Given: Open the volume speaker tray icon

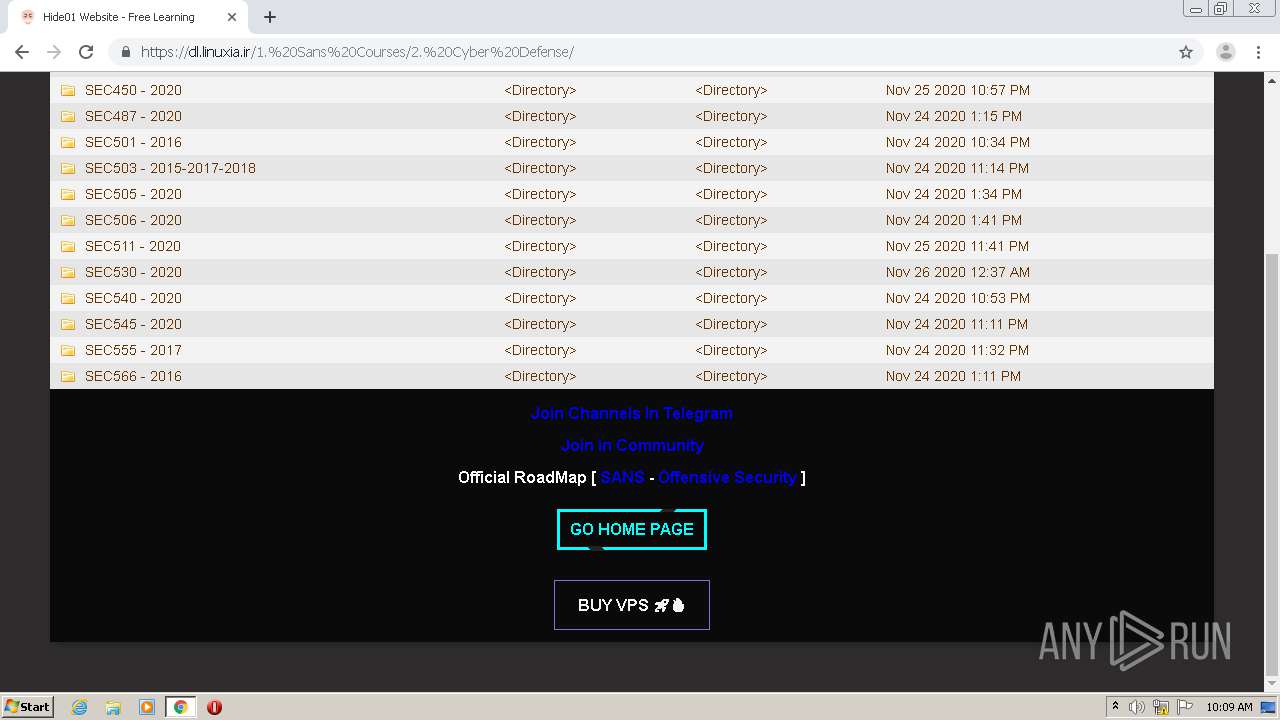Looking at the screenshot, I should tap(1137, 707).
